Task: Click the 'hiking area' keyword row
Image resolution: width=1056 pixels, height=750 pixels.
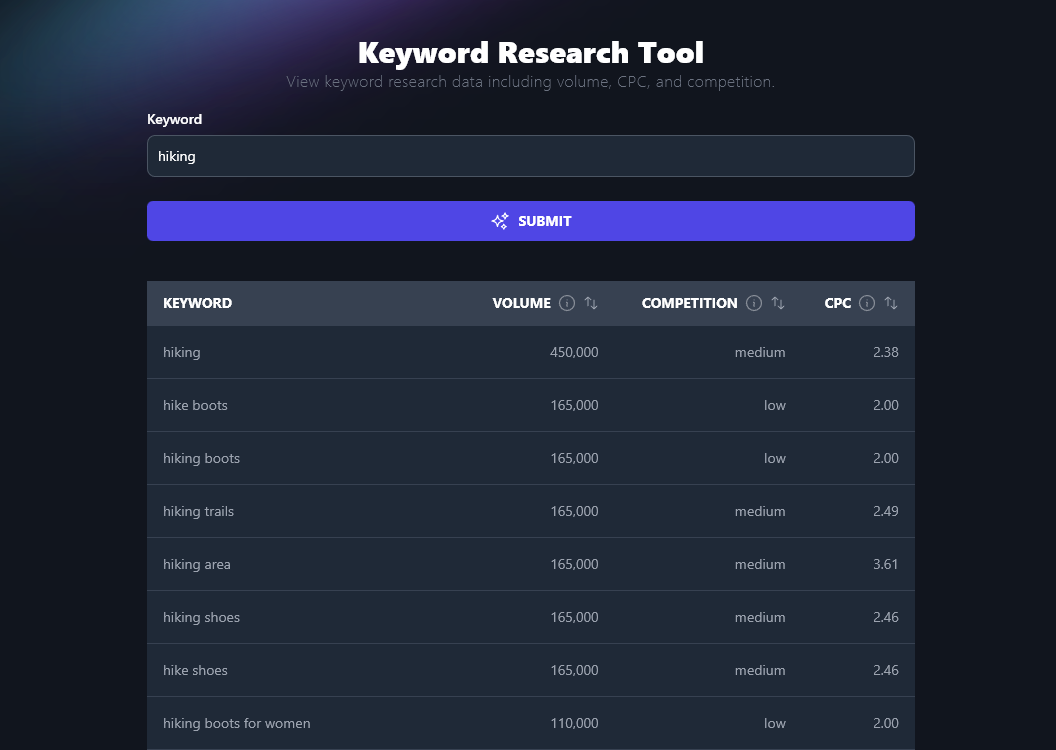Action: [x=530, y=564]
